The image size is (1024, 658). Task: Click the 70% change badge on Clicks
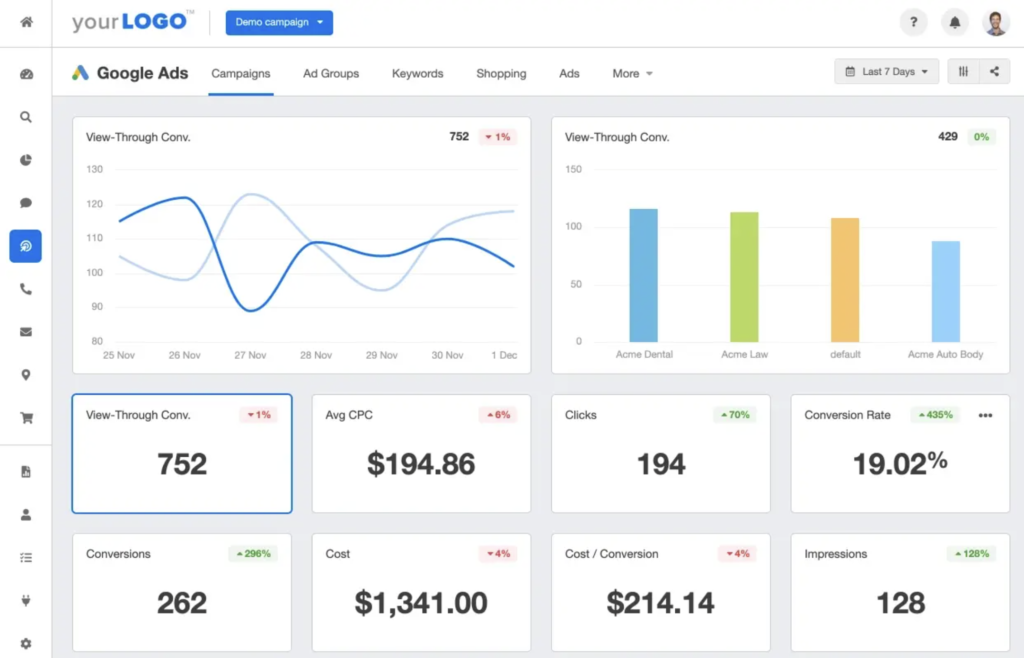click(735, 415)
